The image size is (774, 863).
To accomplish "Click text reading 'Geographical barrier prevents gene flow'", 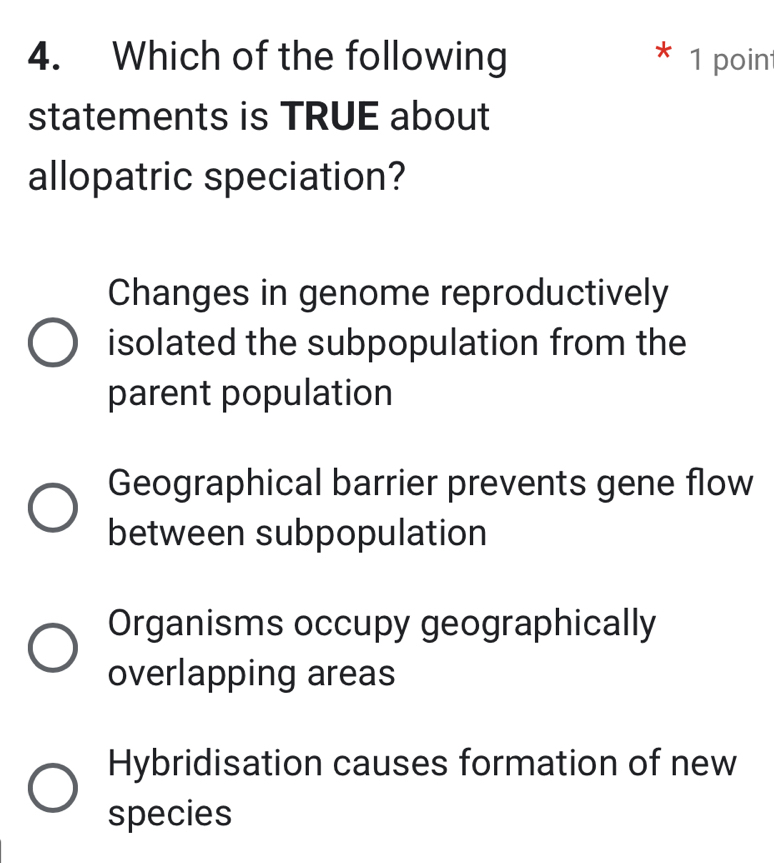I will [x=430, y=483].
